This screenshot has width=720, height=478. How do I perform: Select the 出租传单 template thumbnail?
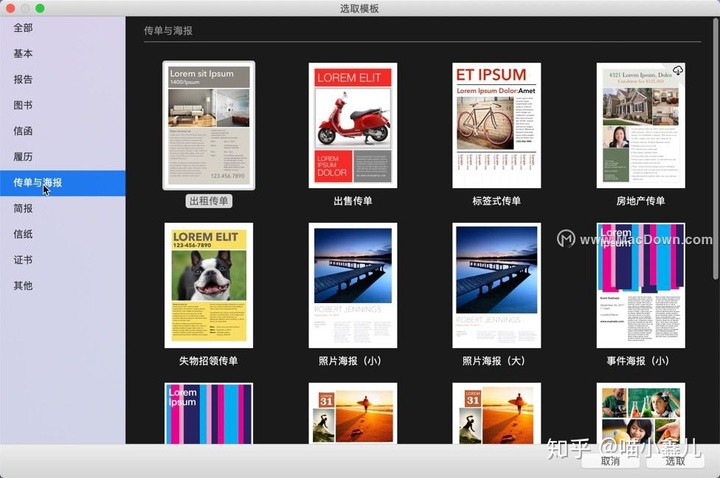click(208, 125)
